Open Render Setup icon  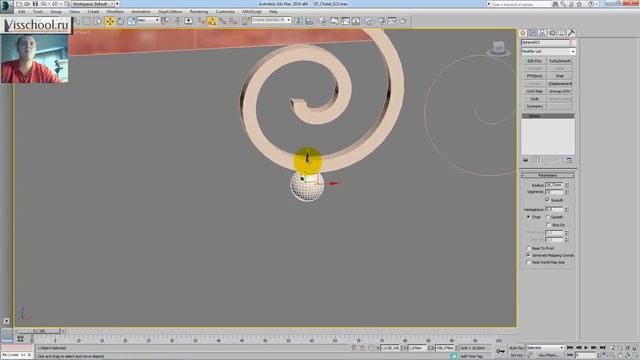pyautogui.click(x=381, y=21)
